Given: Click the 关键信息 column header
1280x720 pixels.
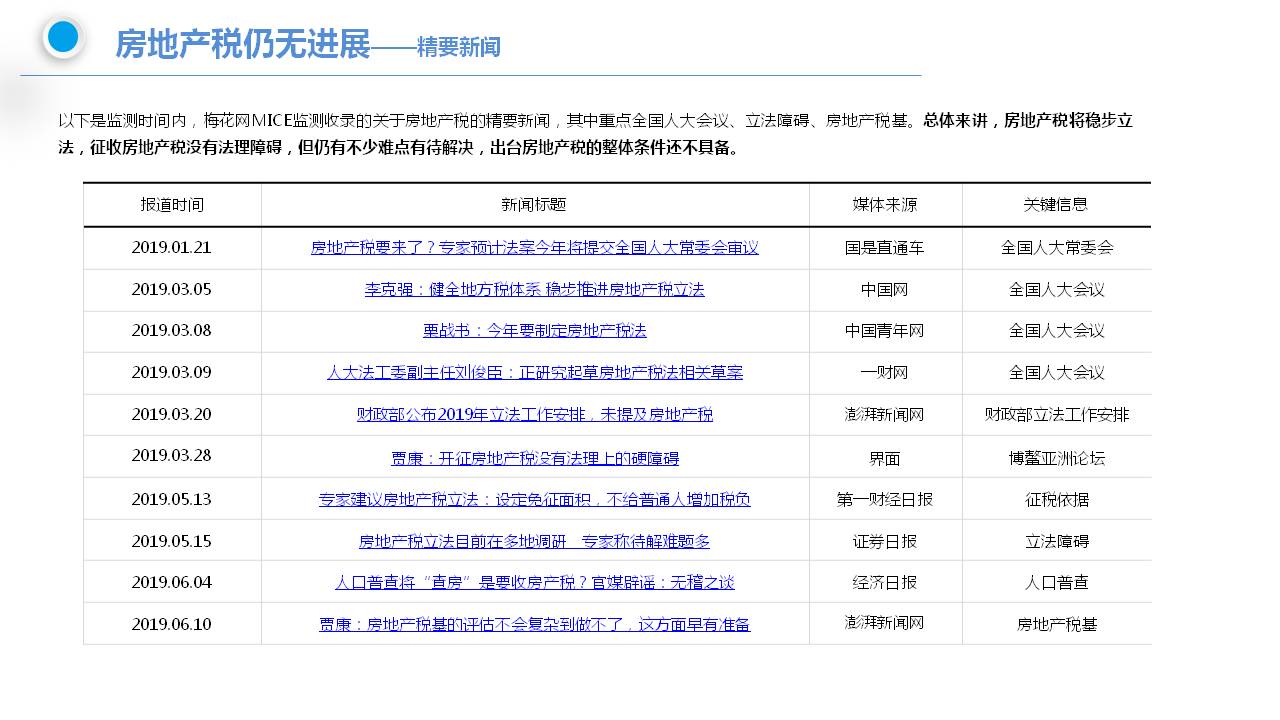Looking at the screenshot, I should tap(1055, 205).
